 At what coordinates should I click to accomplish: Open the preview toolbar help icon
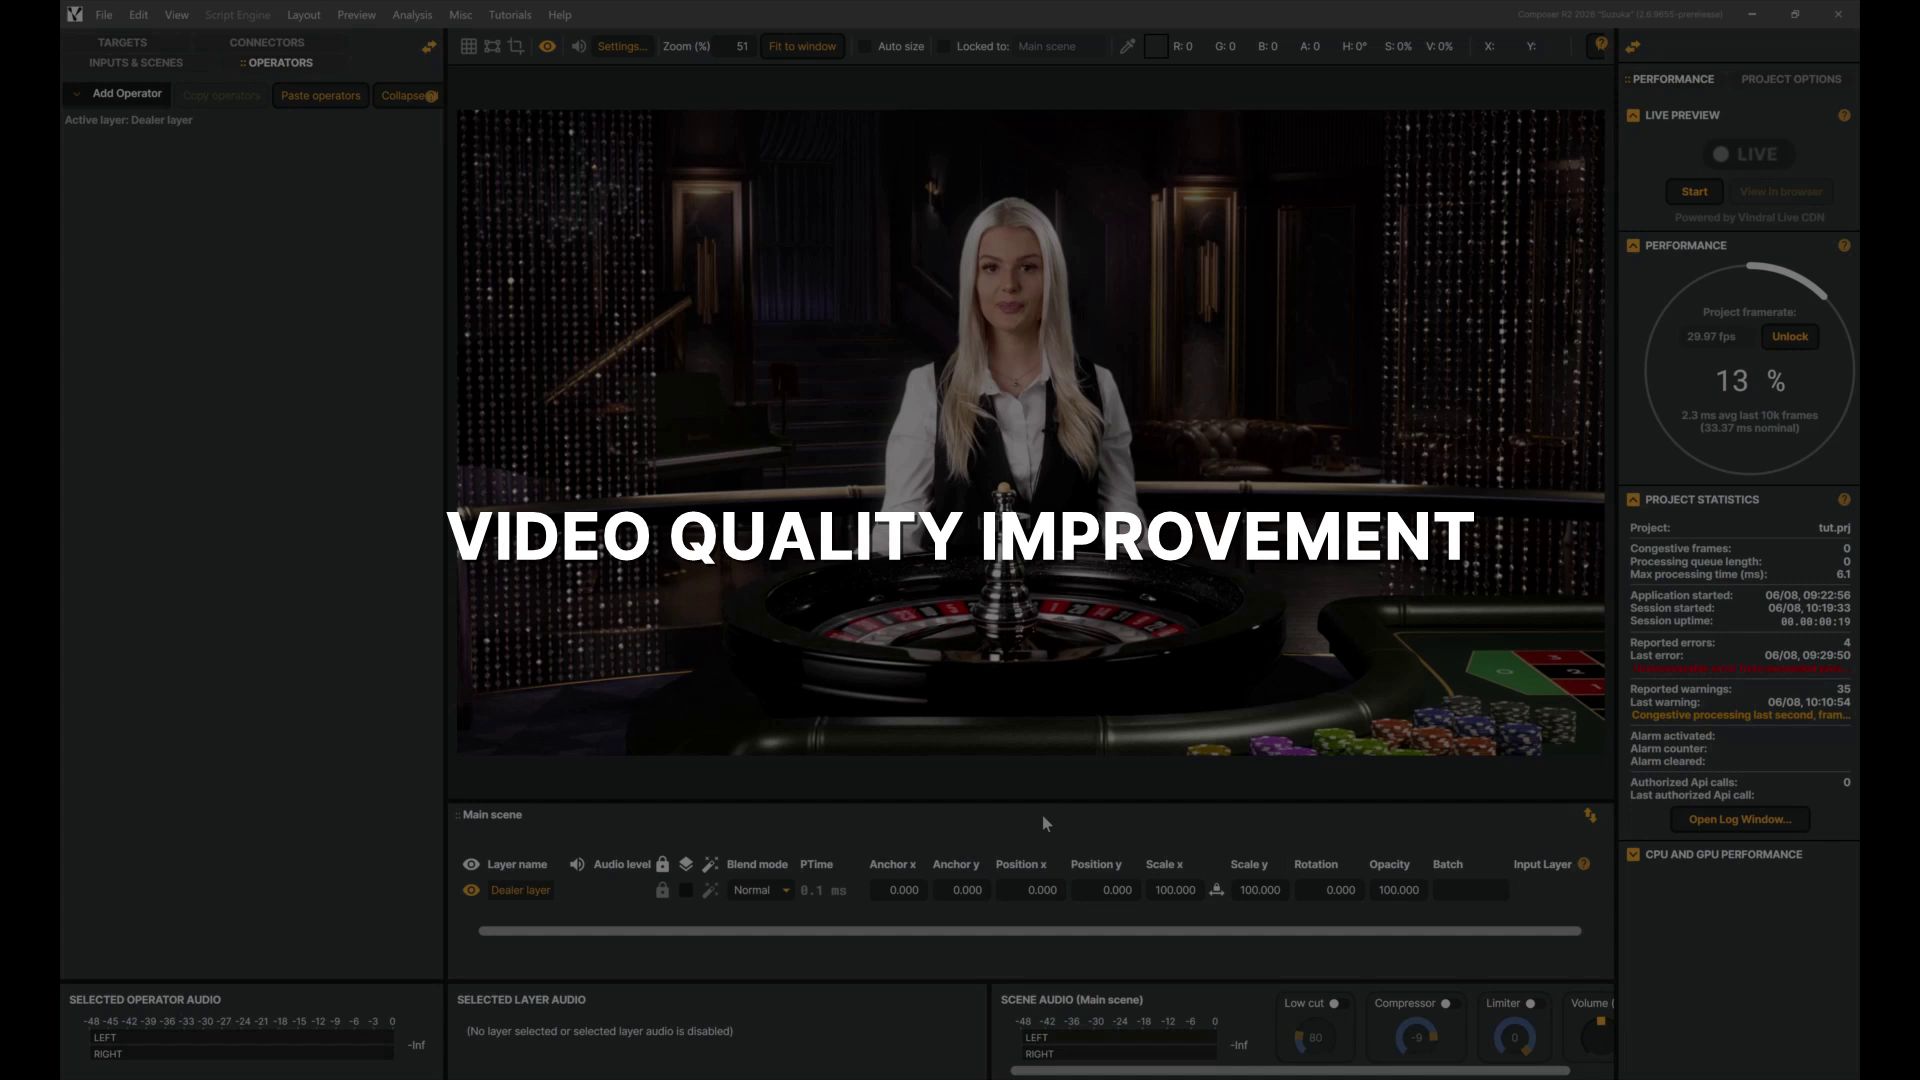tap(1601, 44)
